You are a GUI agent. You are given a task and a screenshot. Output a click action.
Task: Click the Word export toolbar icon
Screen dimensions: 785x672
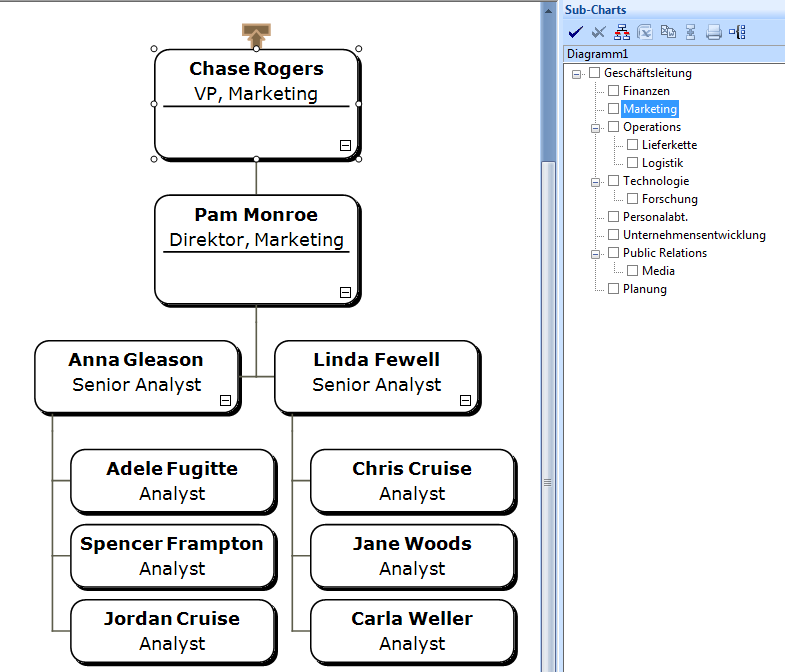[x=668, y=32]
